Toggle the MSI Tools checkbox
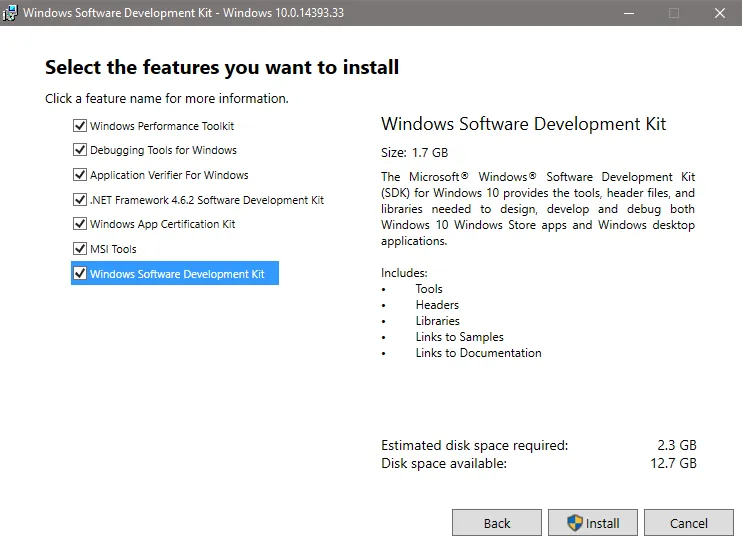The image size is (742, 546). pos(80,249)
